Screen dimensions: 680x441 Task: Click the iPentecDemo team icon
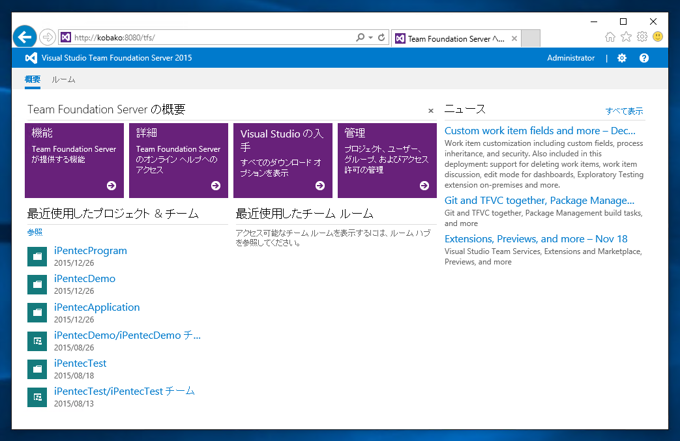coord(37,341)
